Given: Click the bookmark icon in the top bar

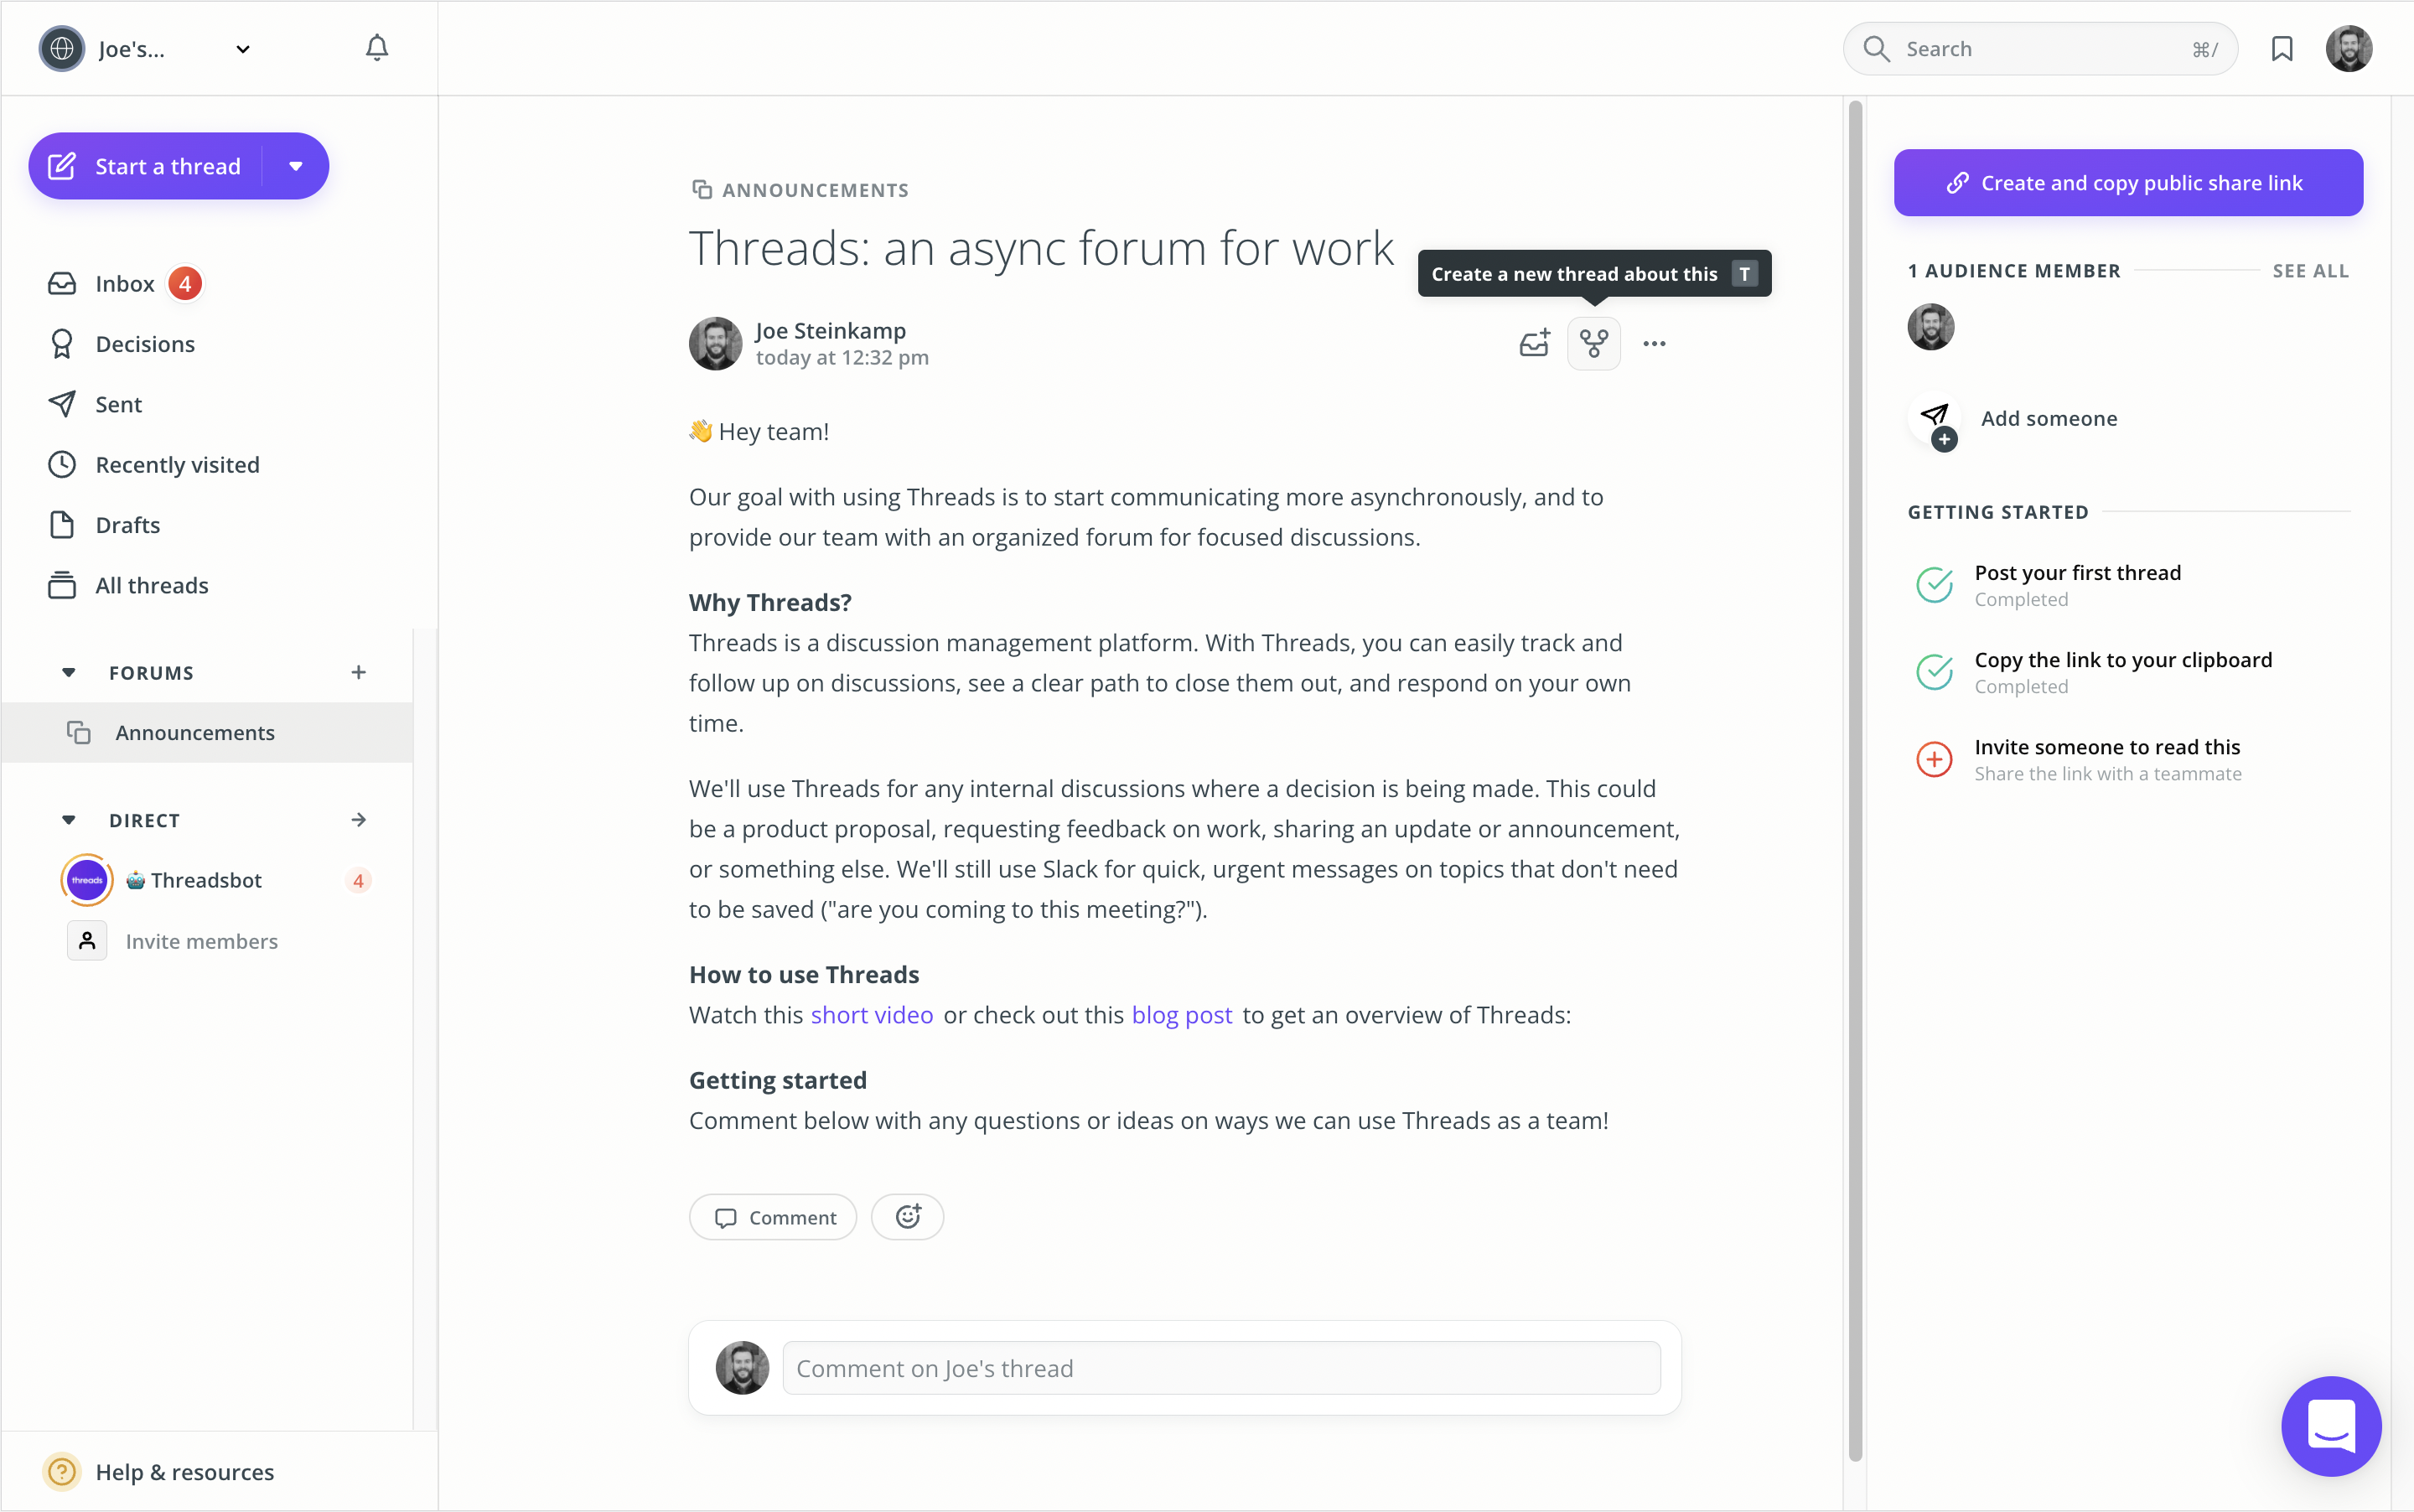Looking at the screenshot, I should click(2281, 49).
